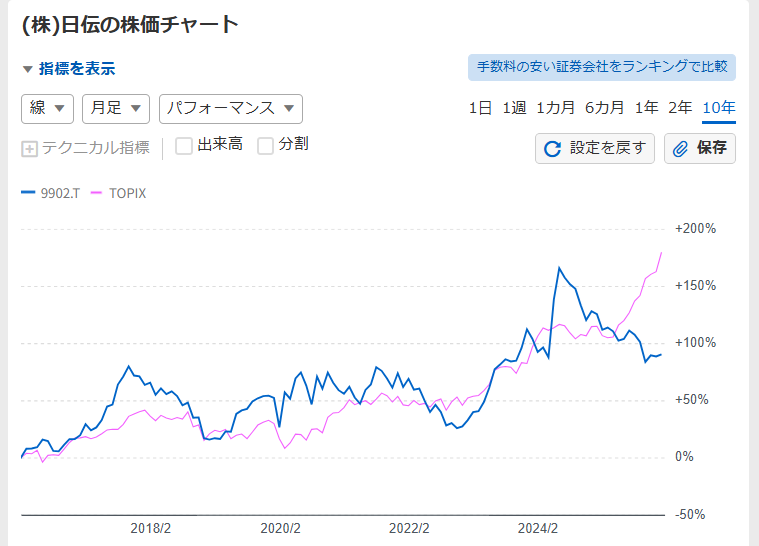Click the paperclip icon on 保存 button
This screenshot has width=759, height=546.
pos(680,149)
